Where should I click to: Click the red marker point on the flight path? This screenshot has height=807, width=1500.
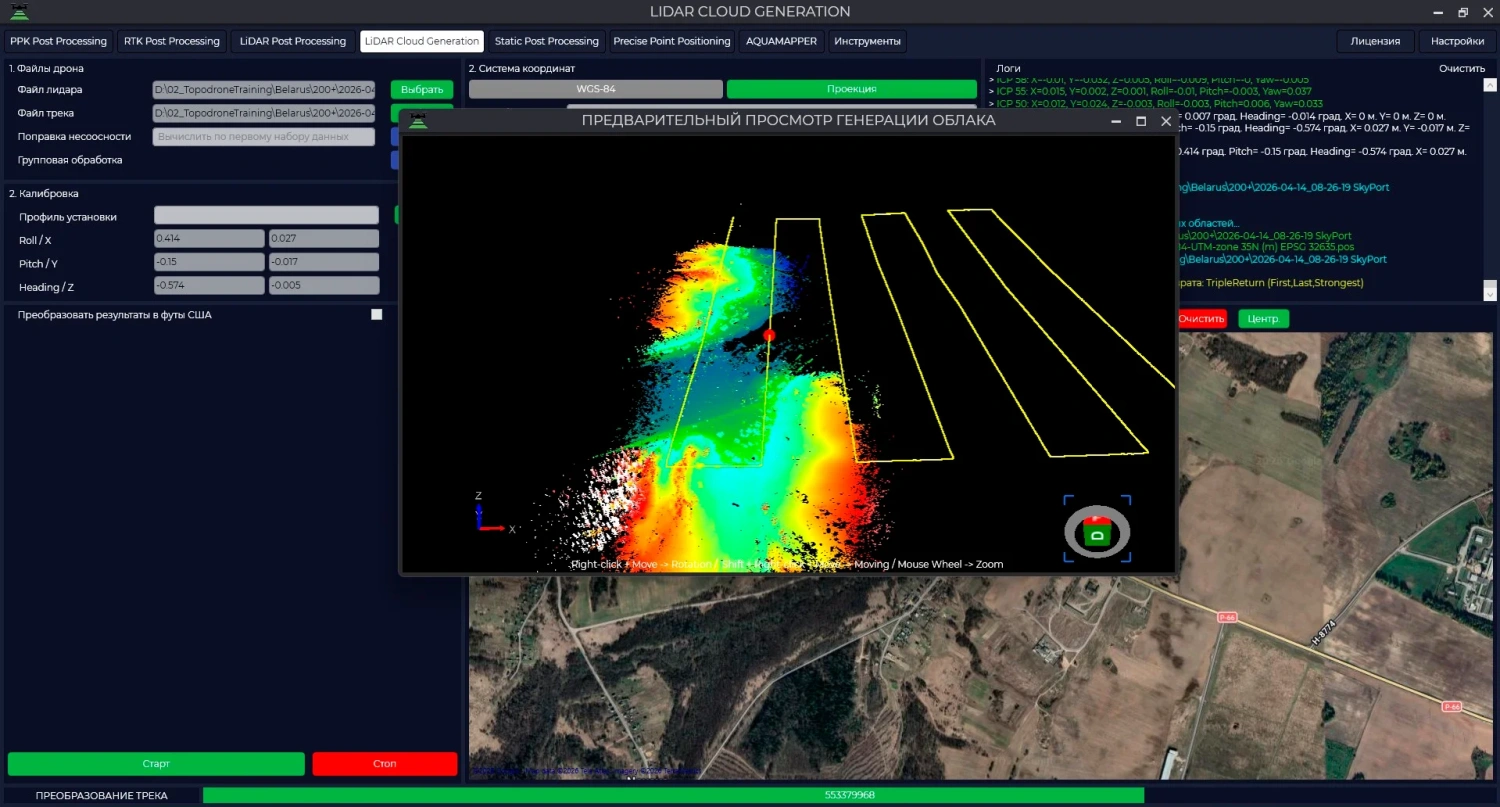click(x=769, y=335)
